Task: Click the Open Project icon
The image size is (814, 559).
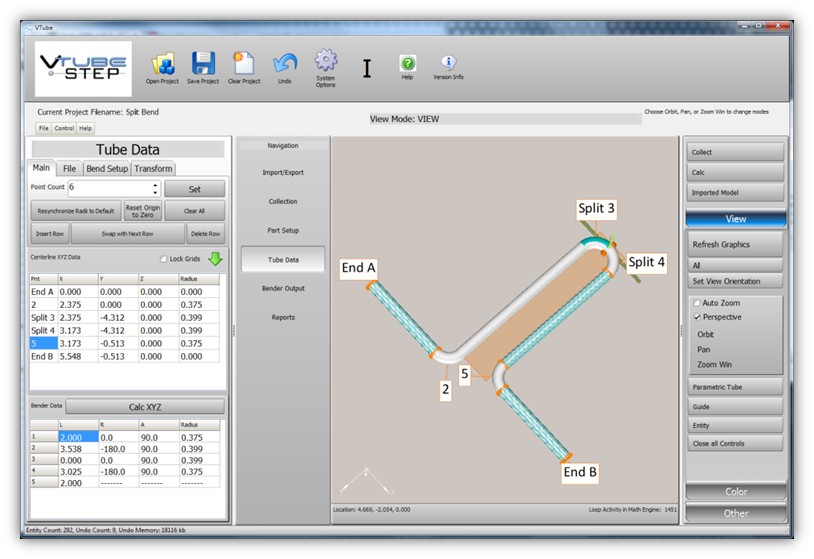Action: [x=162, y=64]
